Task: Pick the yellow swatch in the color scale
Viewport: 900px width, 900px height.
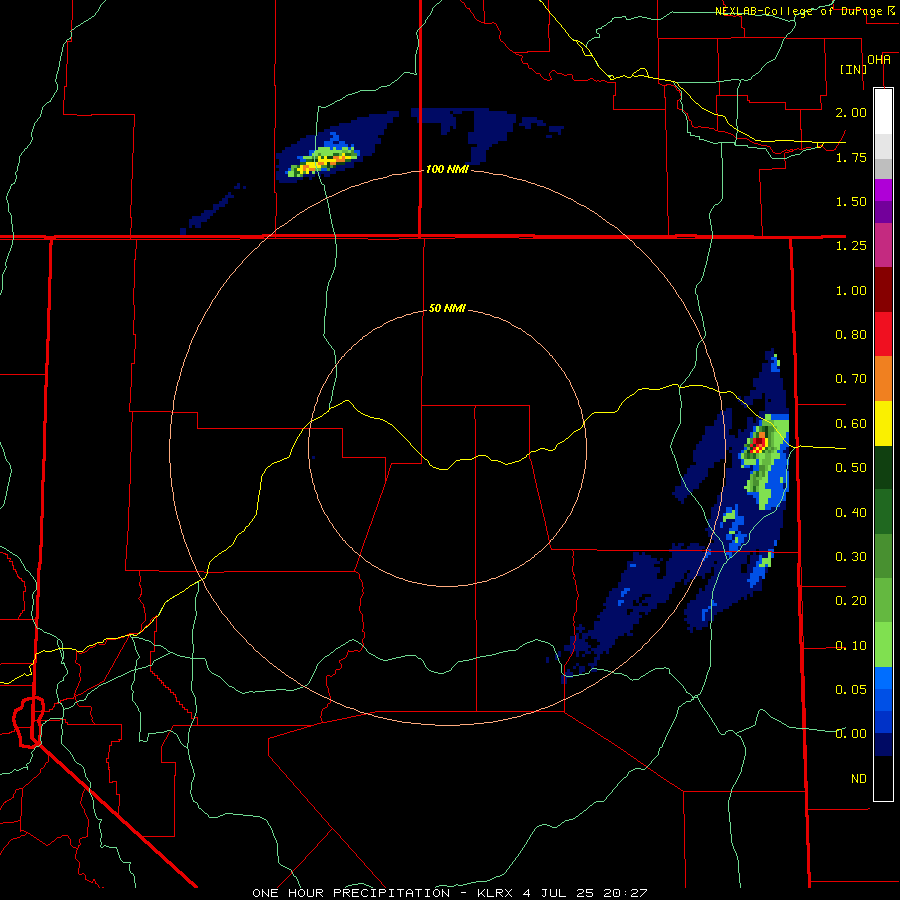Action: click(x=883, y=423)
